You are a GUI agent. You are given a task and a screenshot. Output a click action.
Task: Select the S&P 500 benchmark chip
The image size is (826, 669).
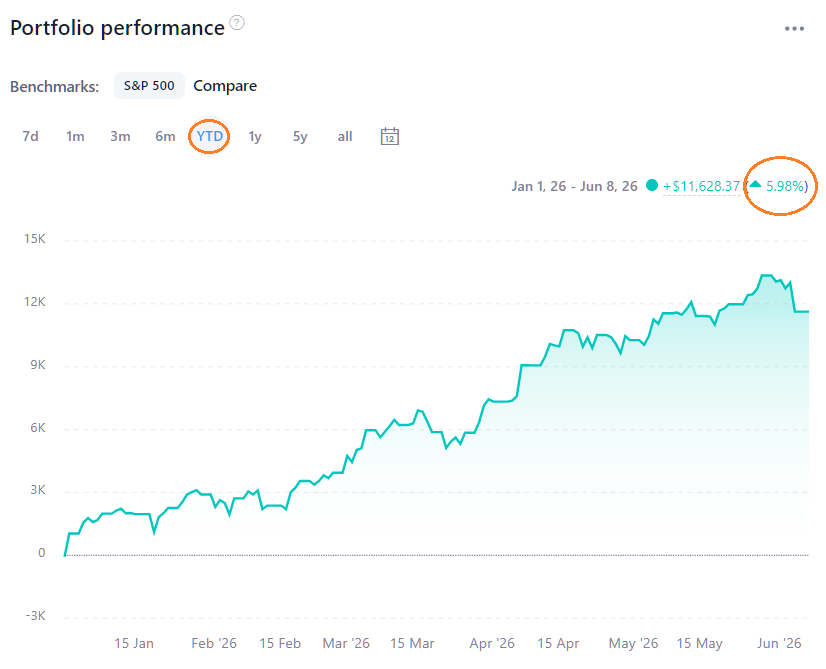(x=149, y=85)
